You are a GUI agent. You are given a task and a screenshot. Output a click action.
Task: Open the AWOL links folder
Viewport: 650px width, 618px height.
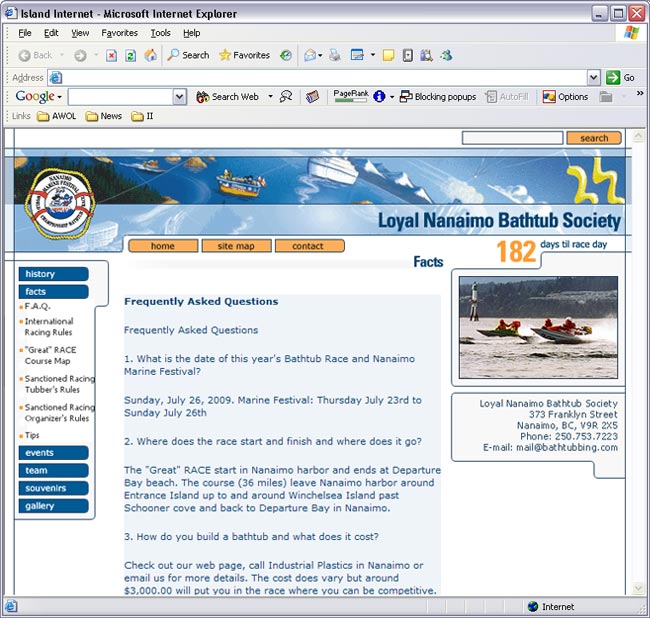point(57,116)
